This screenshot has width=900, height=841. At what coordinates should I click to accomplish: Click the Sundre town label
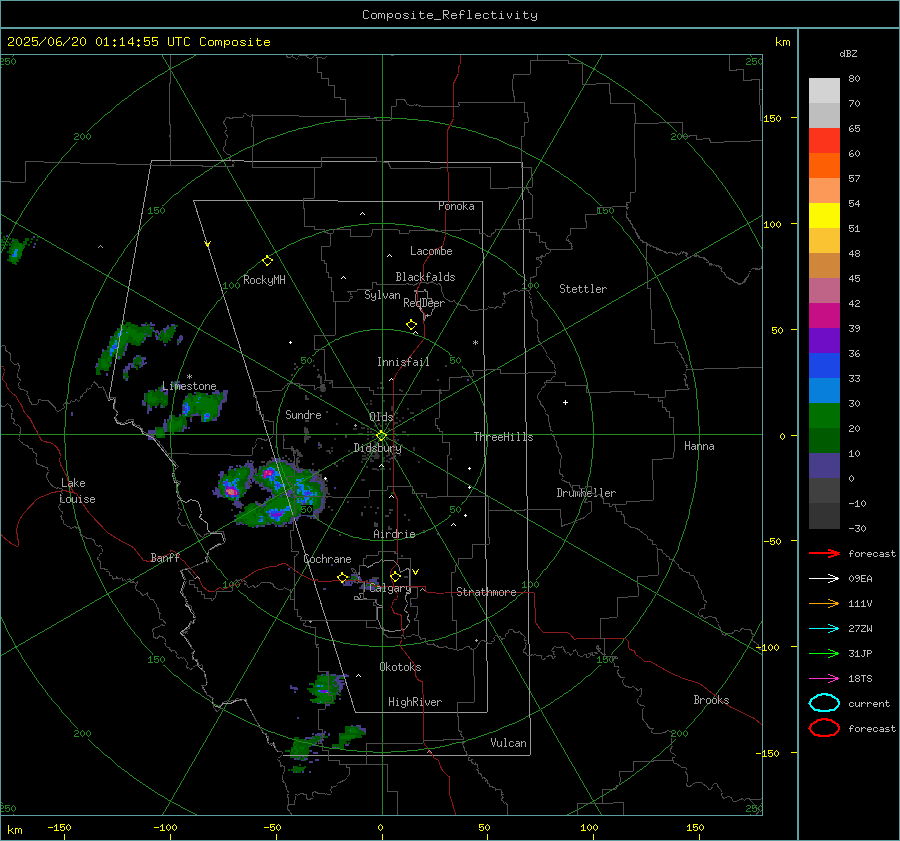click(x=303, y=414)
